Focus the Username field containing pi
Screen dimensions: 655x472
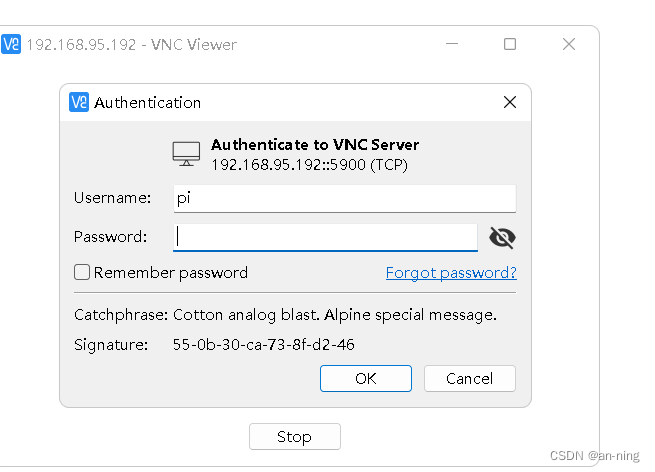(x=344, y=198)
